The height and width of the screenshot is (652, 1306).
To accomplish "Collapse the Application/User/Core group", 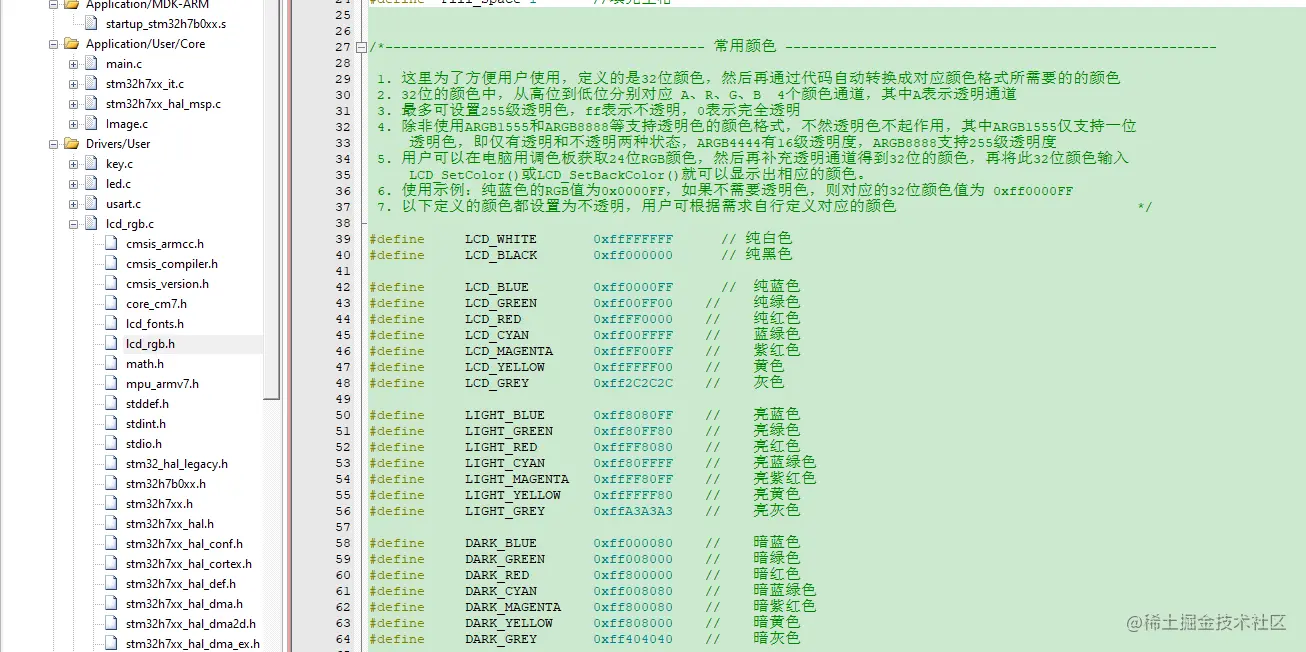I will 54,44.
